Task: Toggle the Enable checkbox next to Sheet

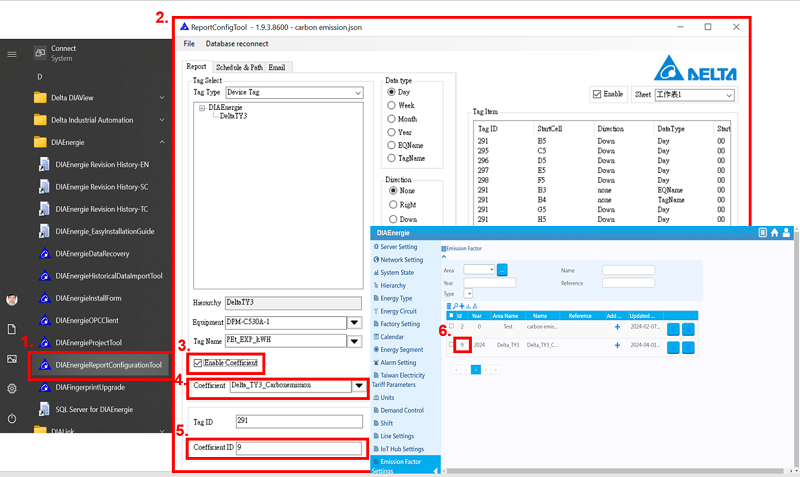Action: tap(597, 94)
